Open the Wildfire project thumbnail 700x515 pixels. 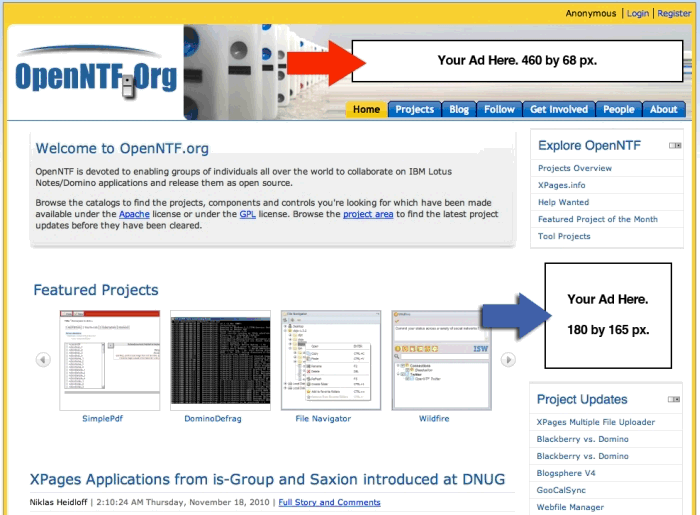(x=441, y=360)
